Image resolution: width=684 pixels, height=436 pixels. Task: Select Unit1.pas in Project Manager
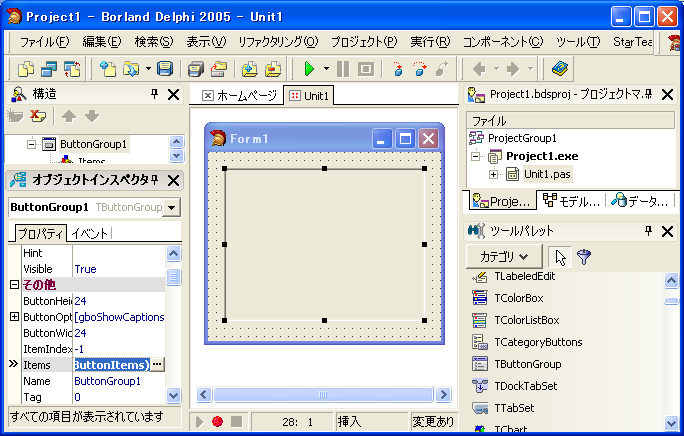tap(547, 174)
